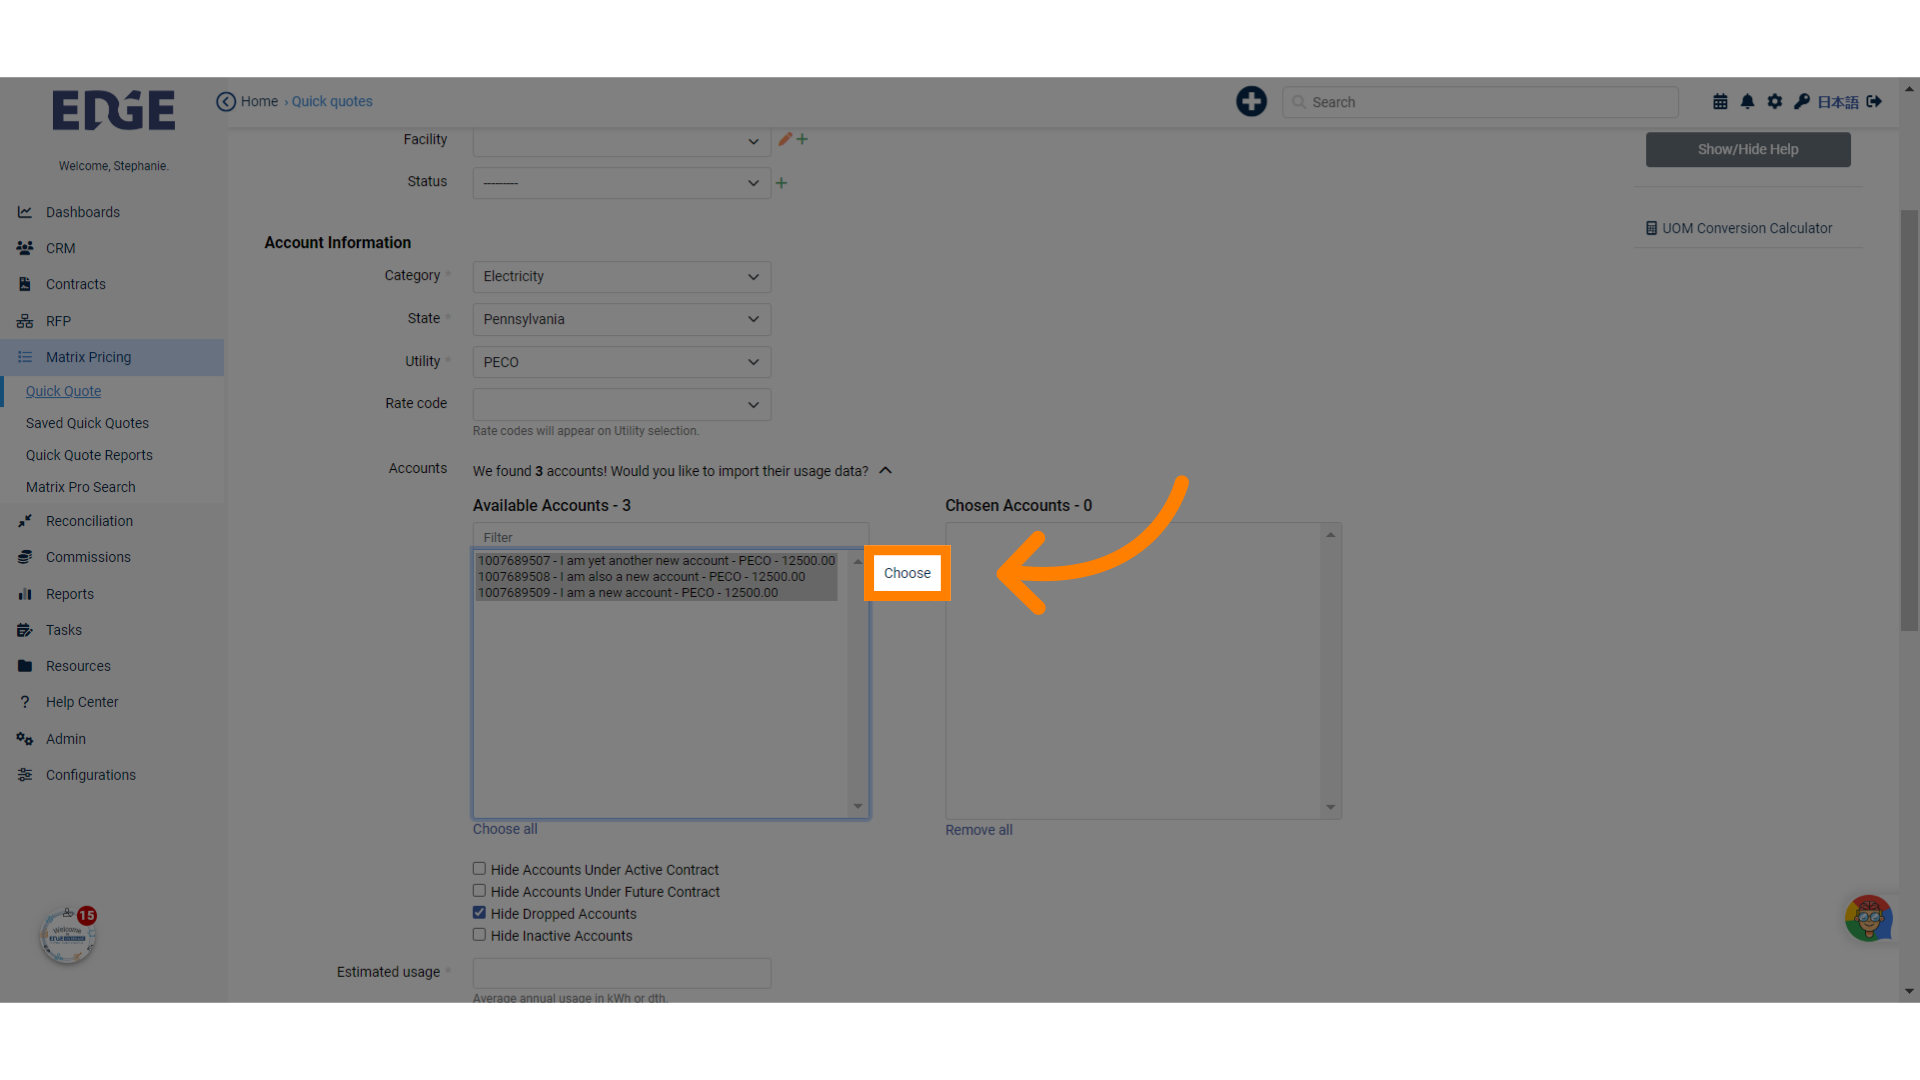Open the chat assistant avatar icon
1920x1080 pixels.
(x=1868, y=918)
